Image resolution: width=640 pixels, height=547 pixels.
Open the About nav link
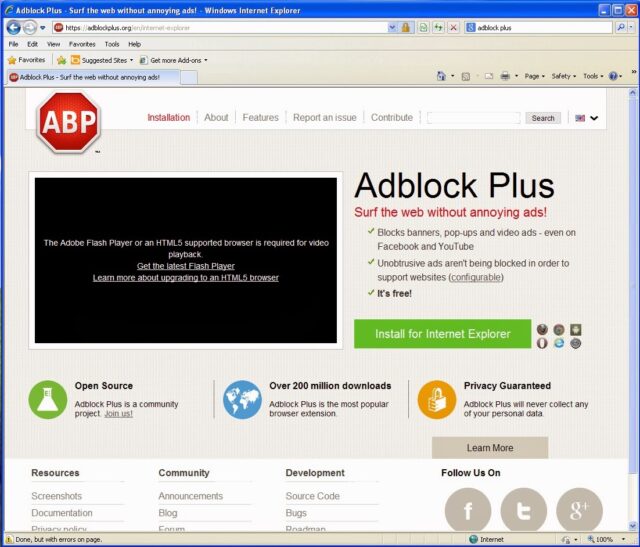[216, 118]
